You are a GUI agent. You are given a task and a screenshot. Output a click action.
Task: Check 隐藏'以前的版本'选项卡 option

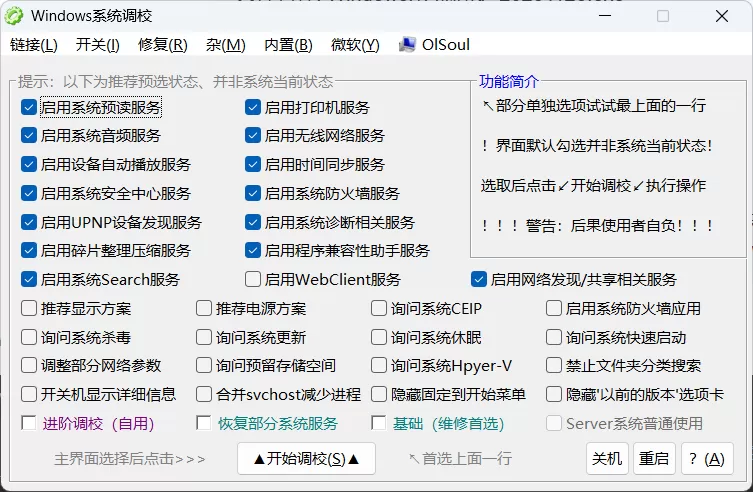pyautogui.click(x=554, y=395)
